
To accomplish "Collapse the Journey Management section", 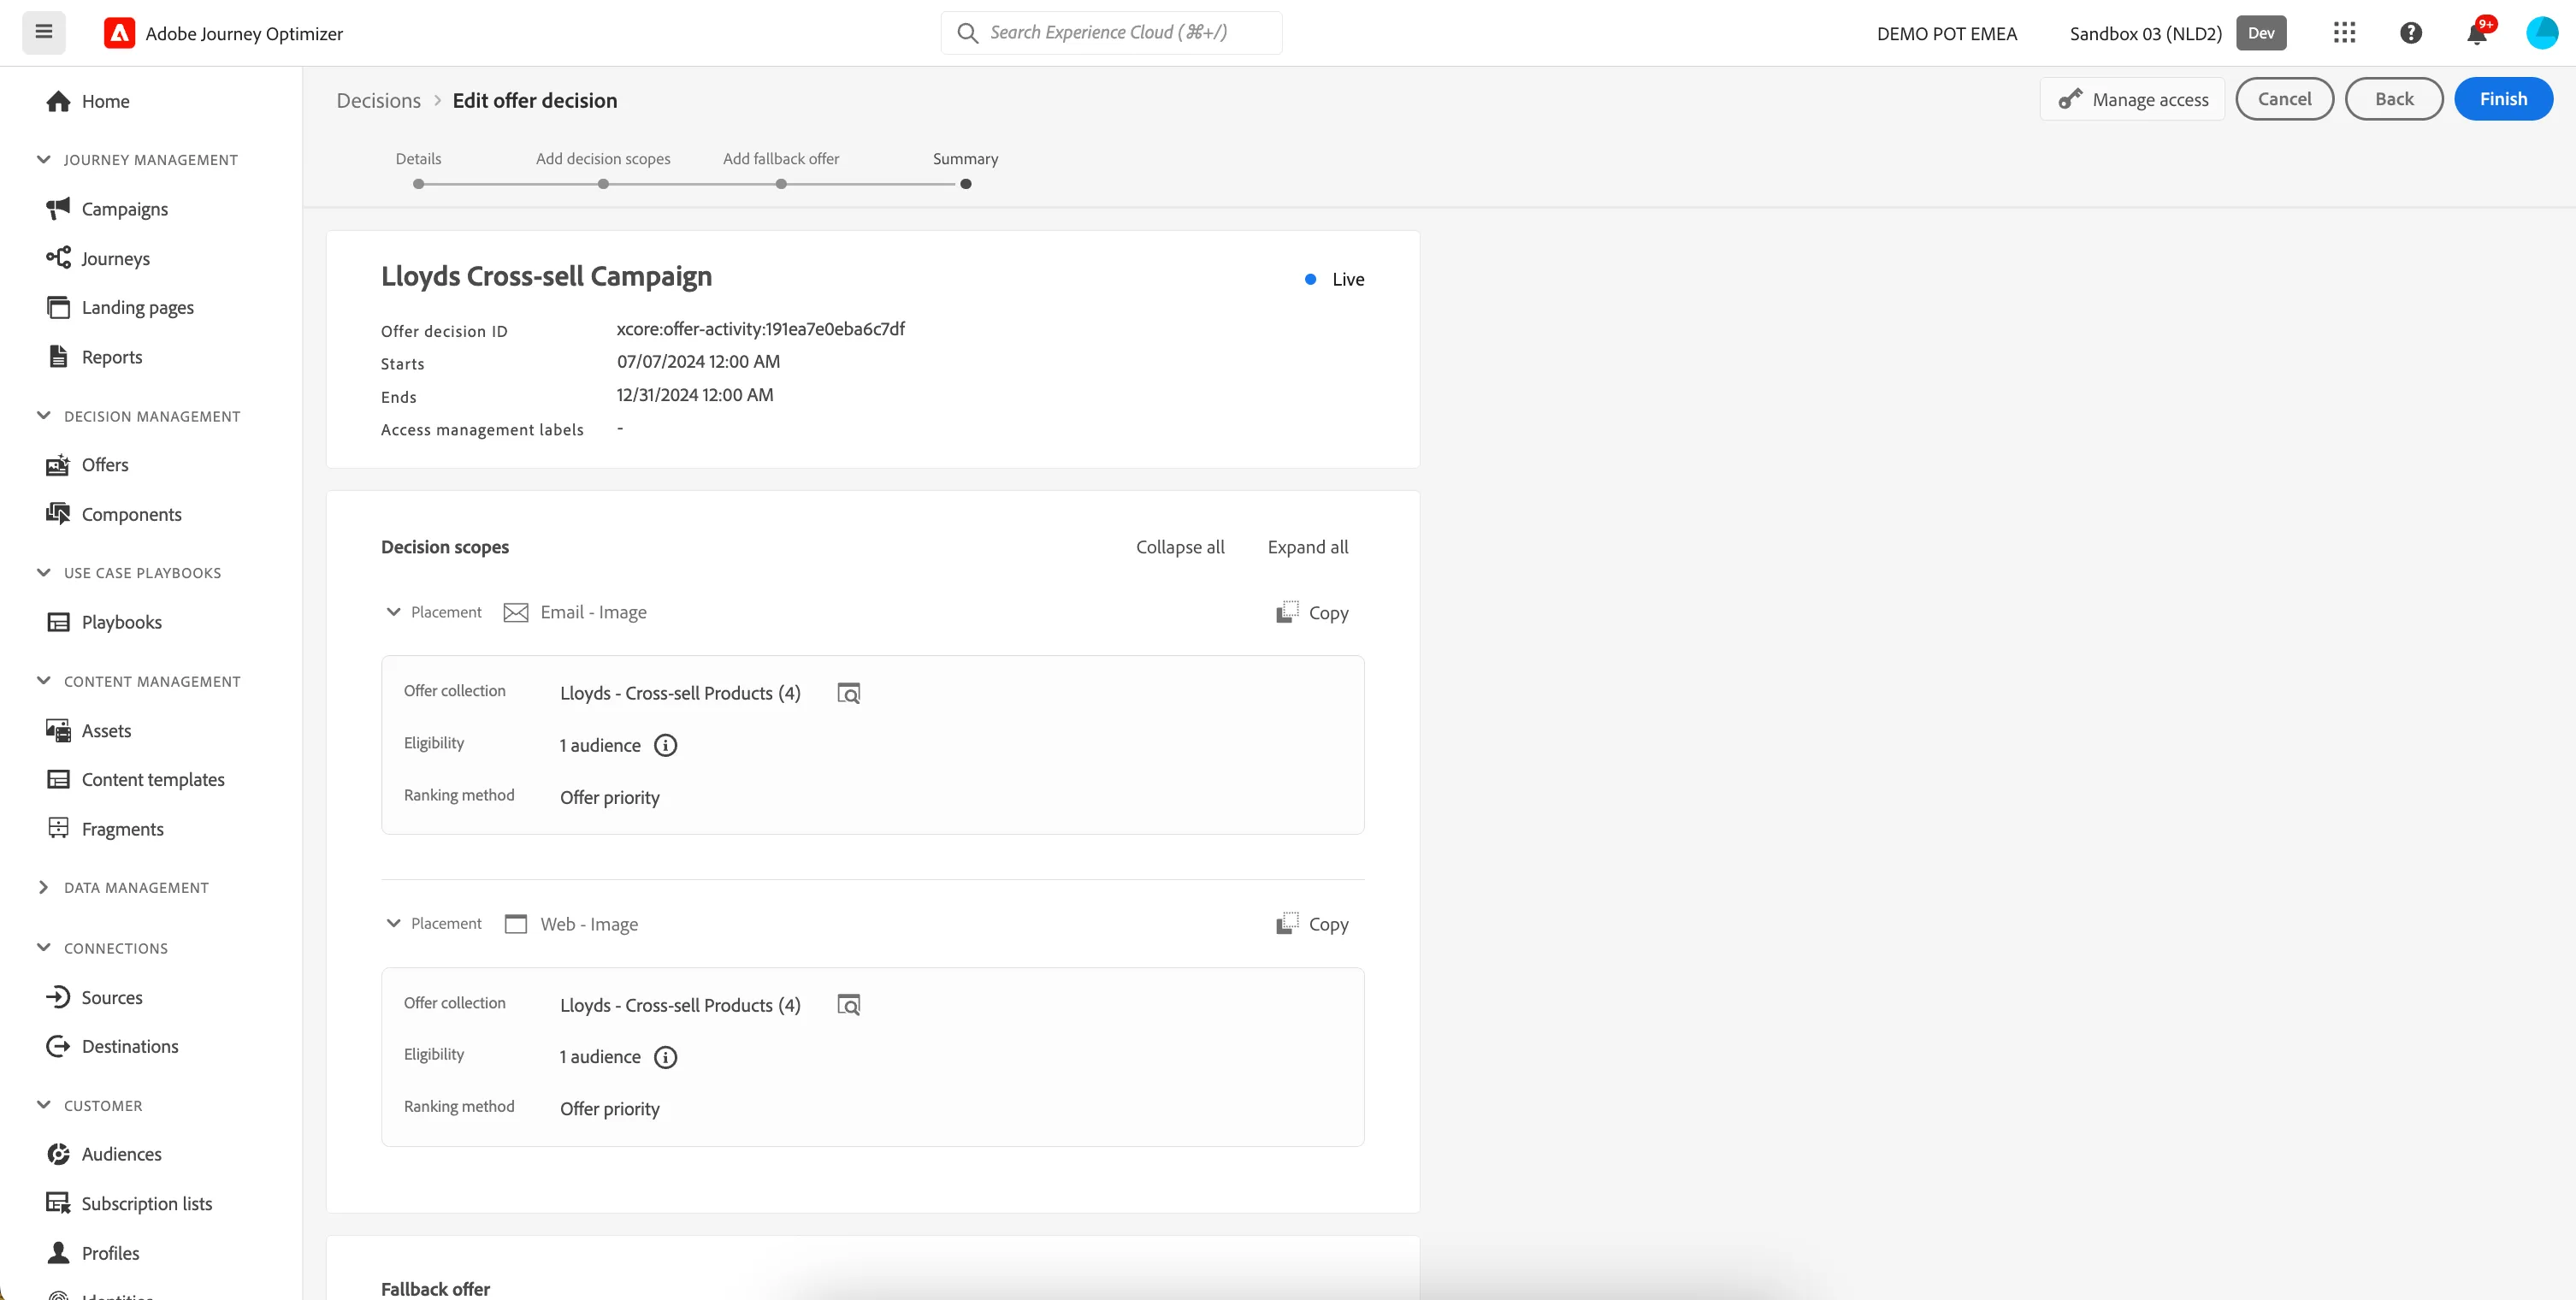I will [x=43, y=160].
